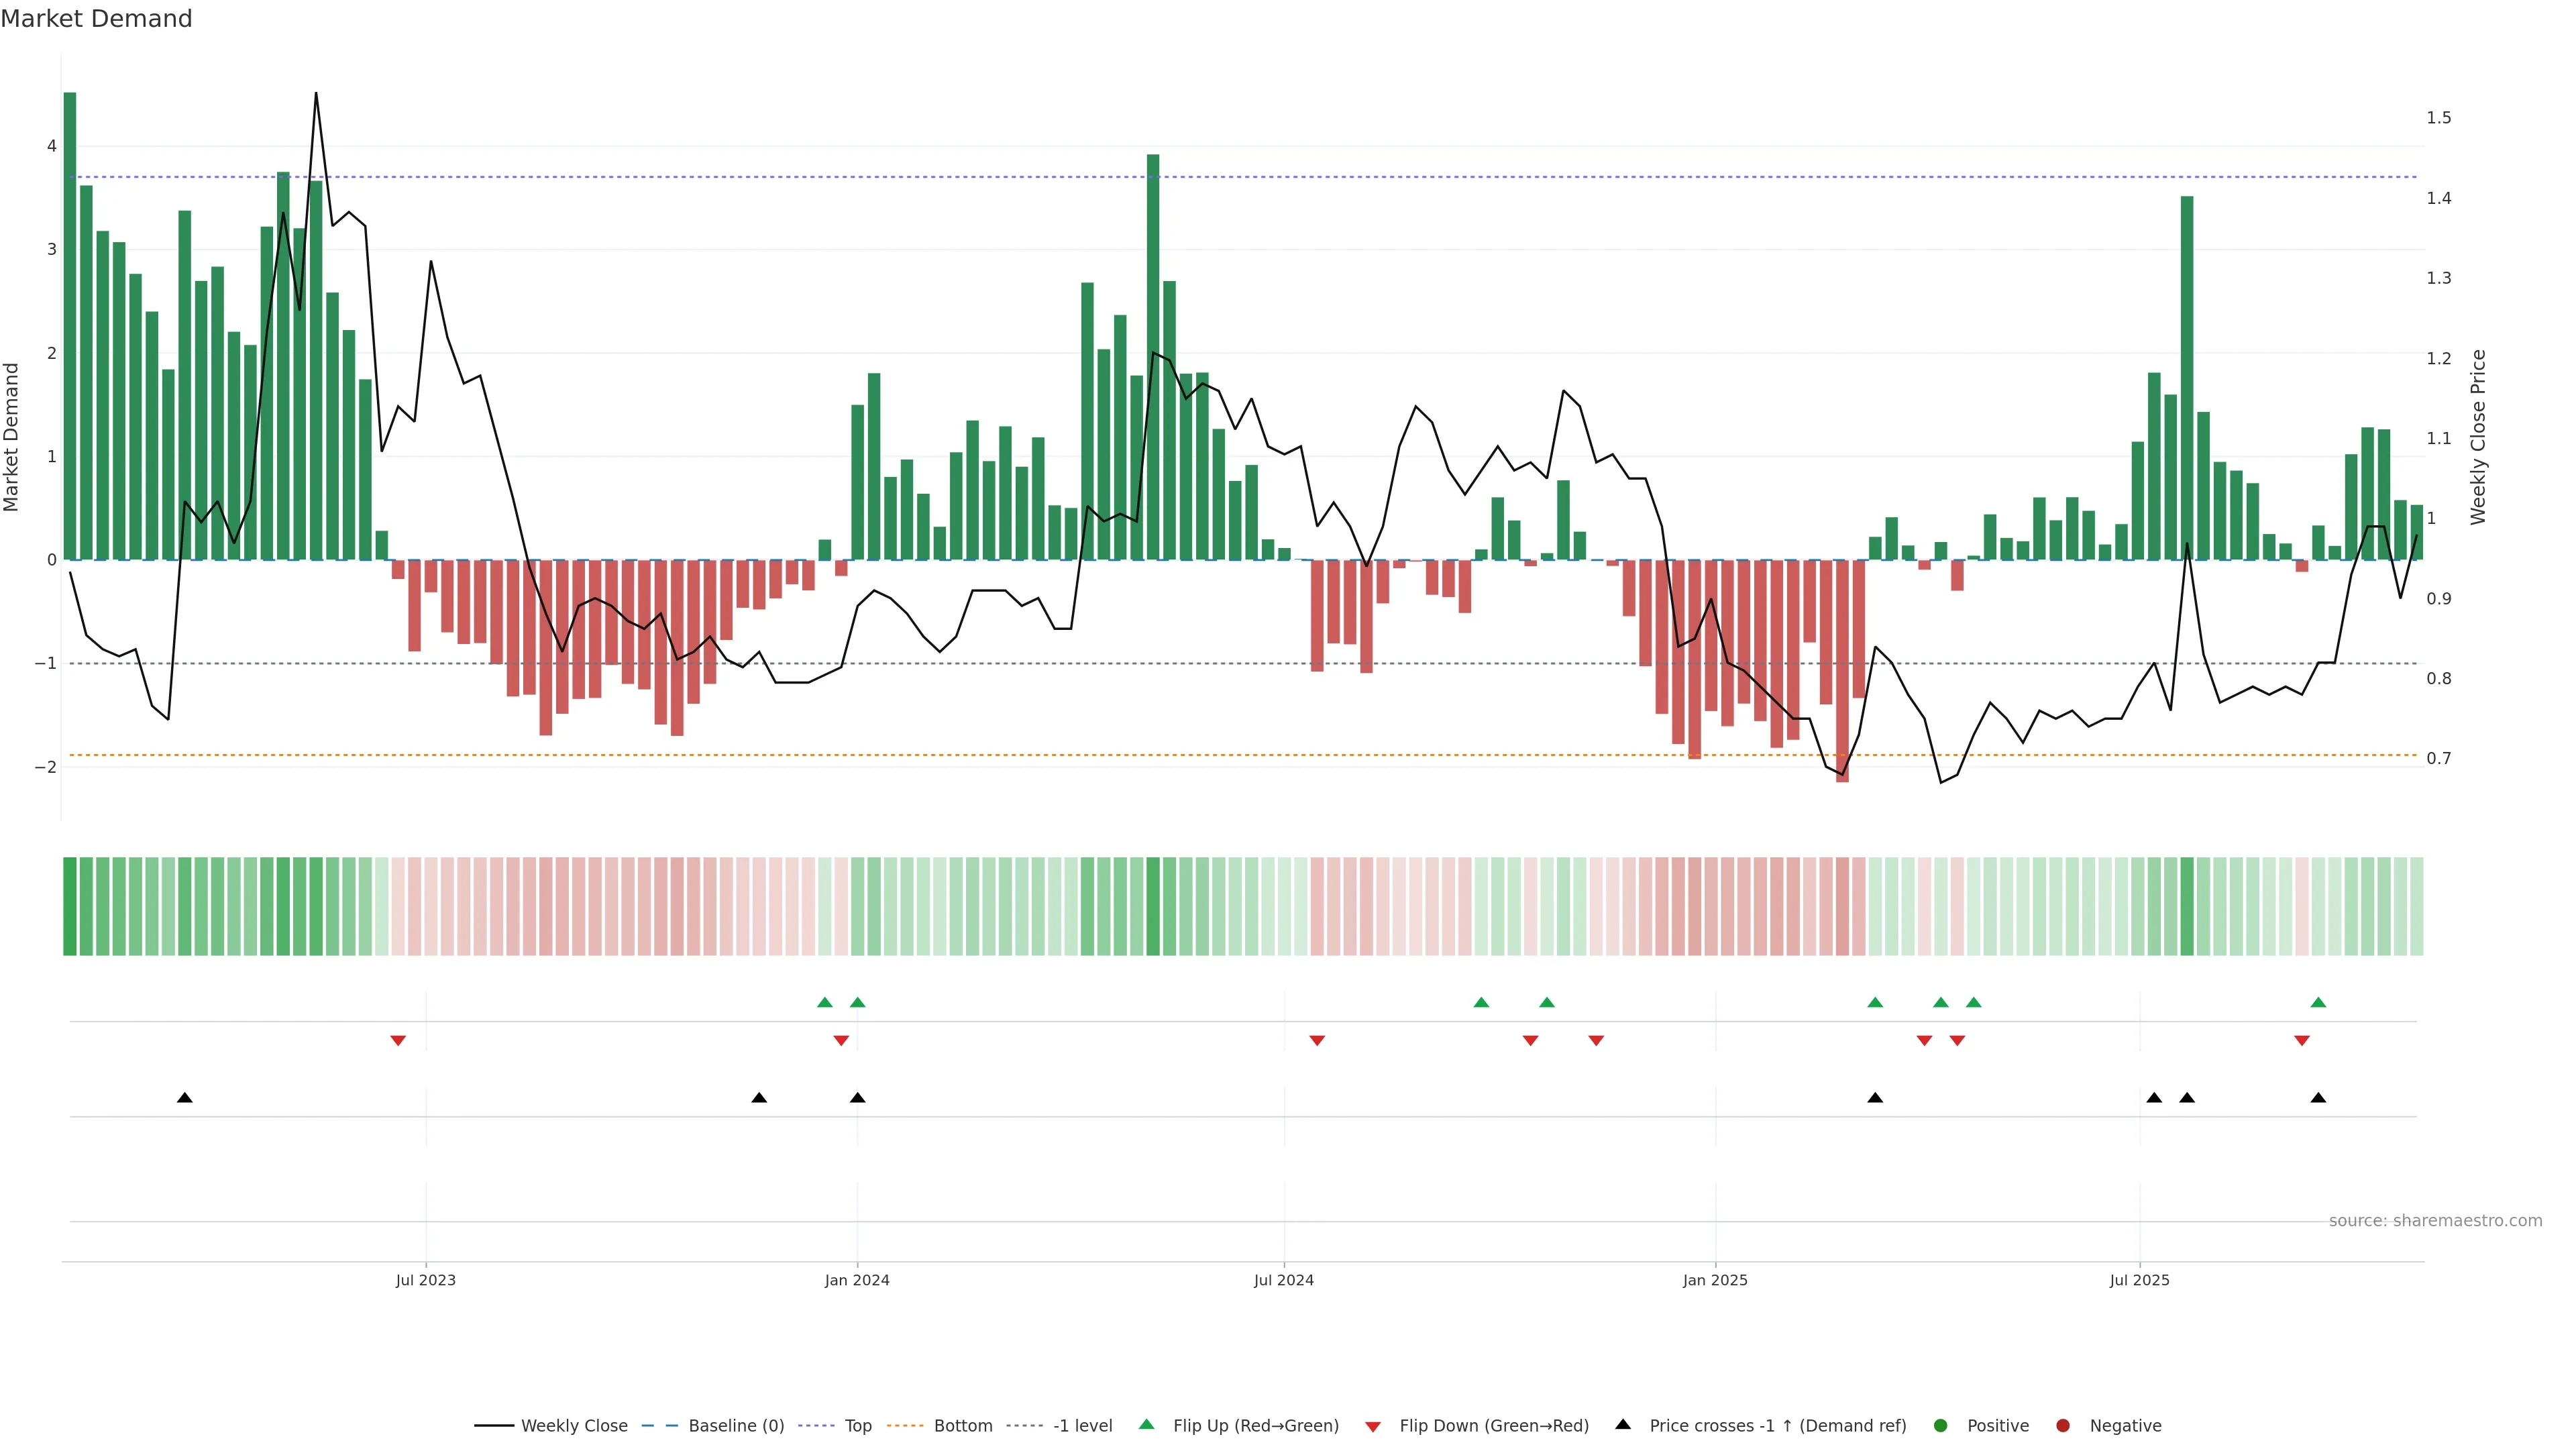Click the tallest green bar at chart start
Screen dimensions: 2576x1449
click(x=70, y=325)
